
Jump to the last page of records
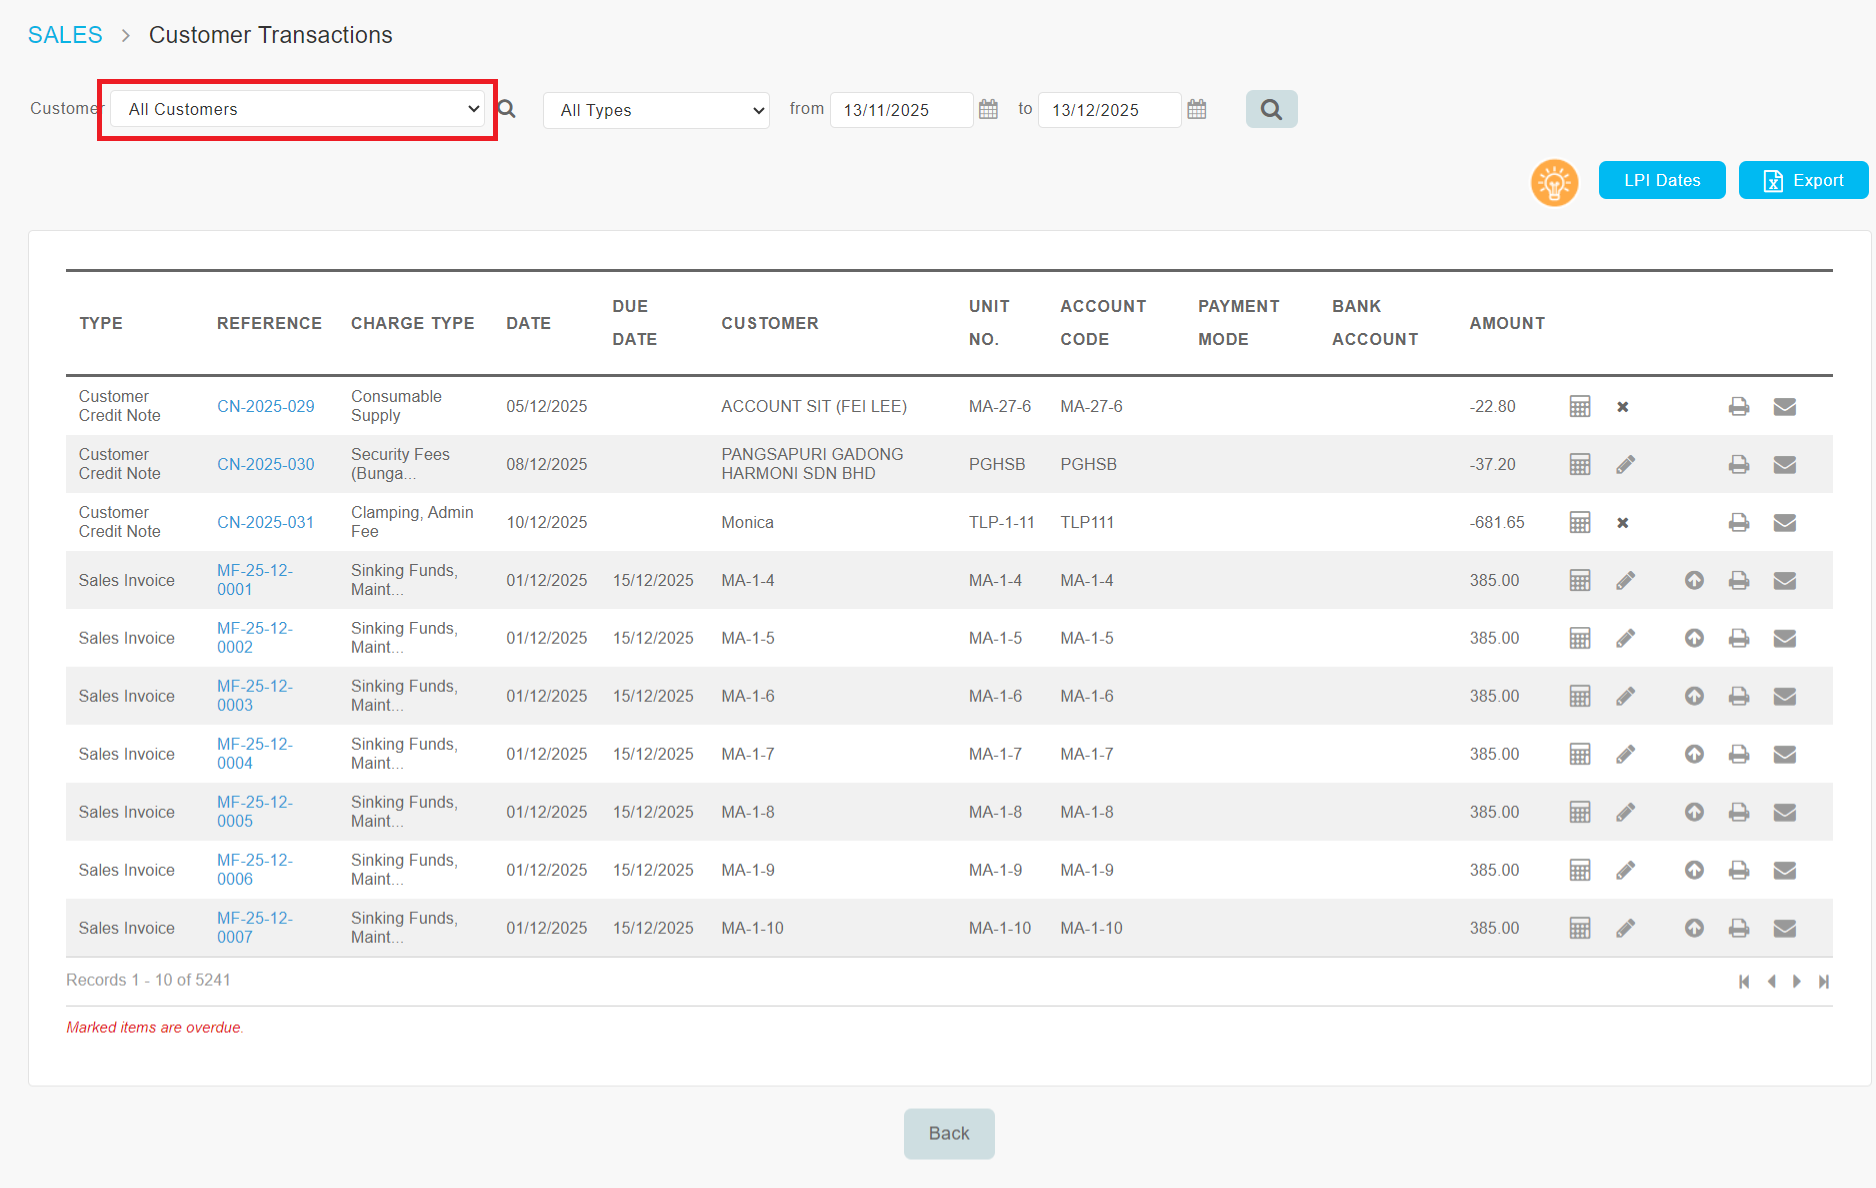coord(1824,981)
